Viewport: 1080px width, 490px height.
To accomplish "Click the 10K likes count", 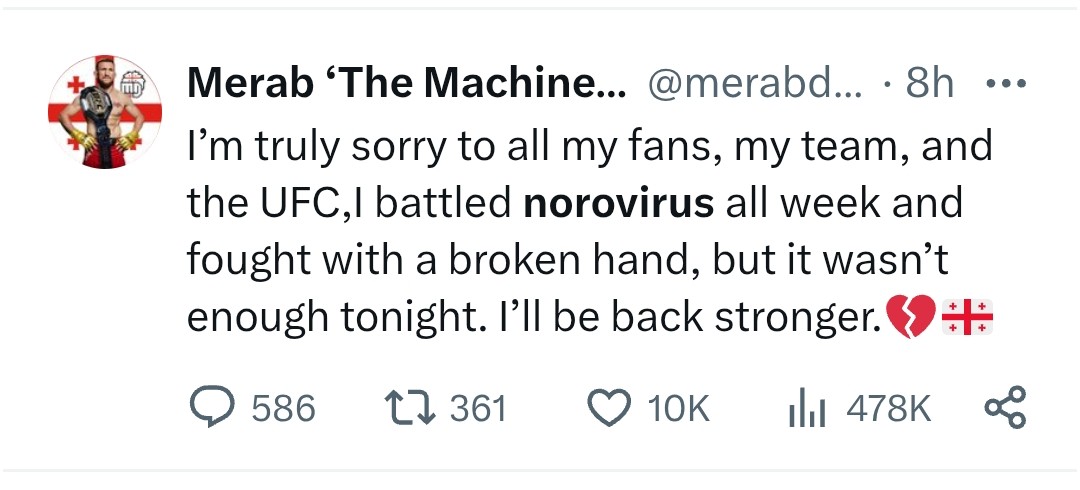I will coord(678,409).
